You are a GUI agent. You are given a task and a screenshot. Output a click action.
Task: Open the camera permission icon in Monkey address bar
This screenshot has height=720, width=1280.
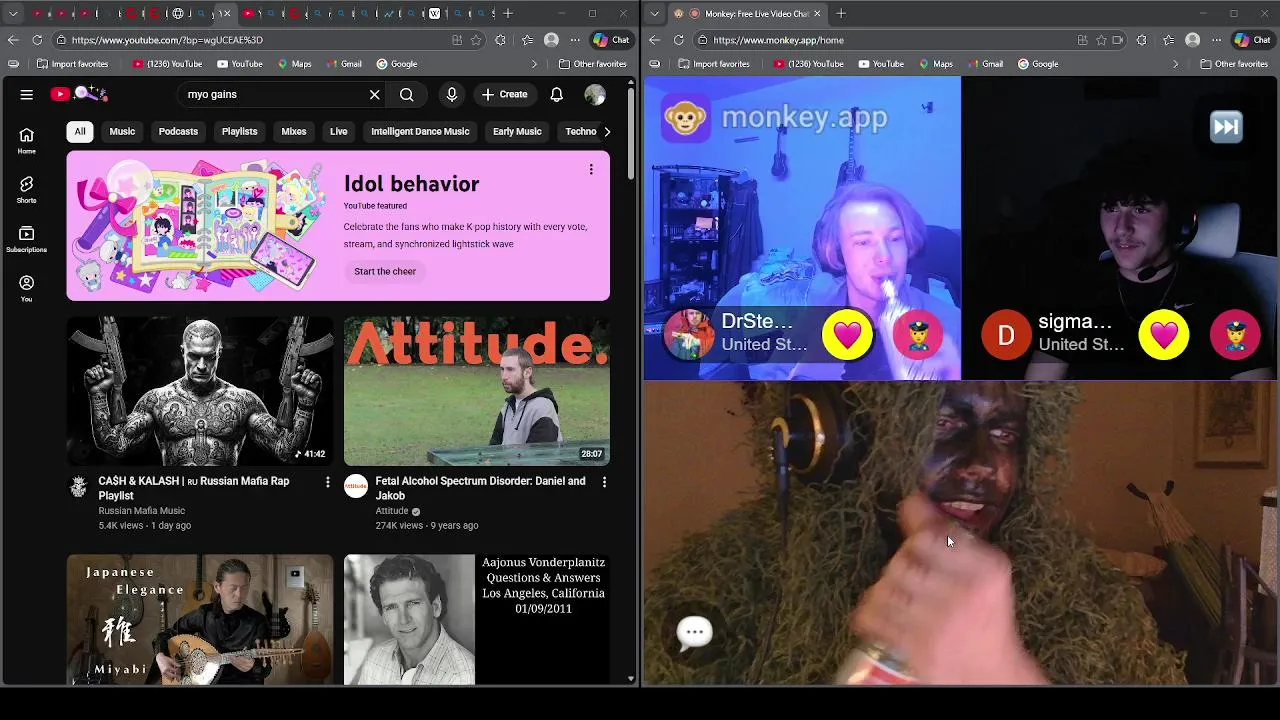(1117, 40)
